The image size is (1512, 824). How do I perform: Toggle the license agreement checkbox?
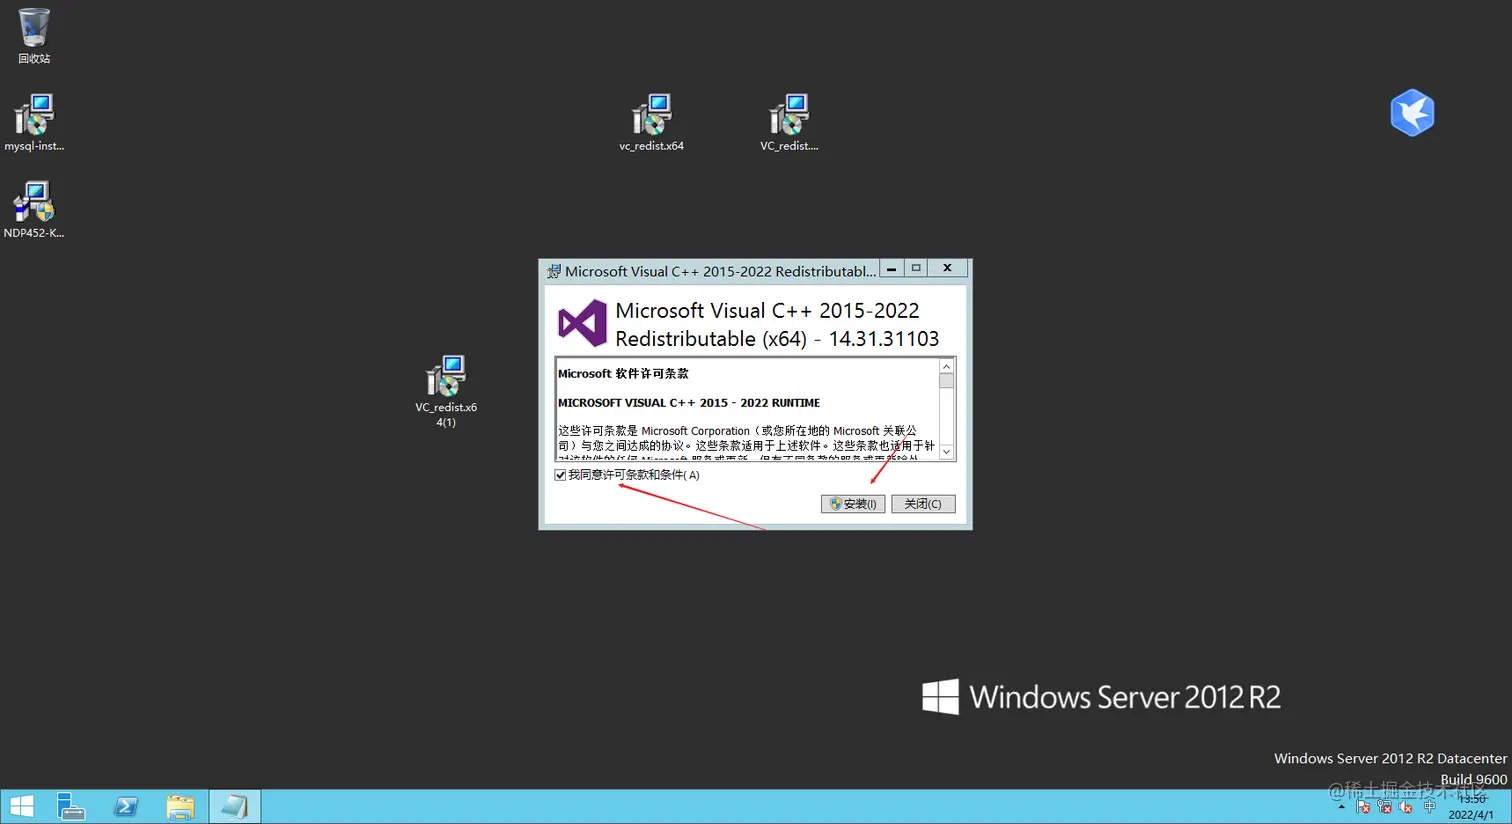coord(560,475)
